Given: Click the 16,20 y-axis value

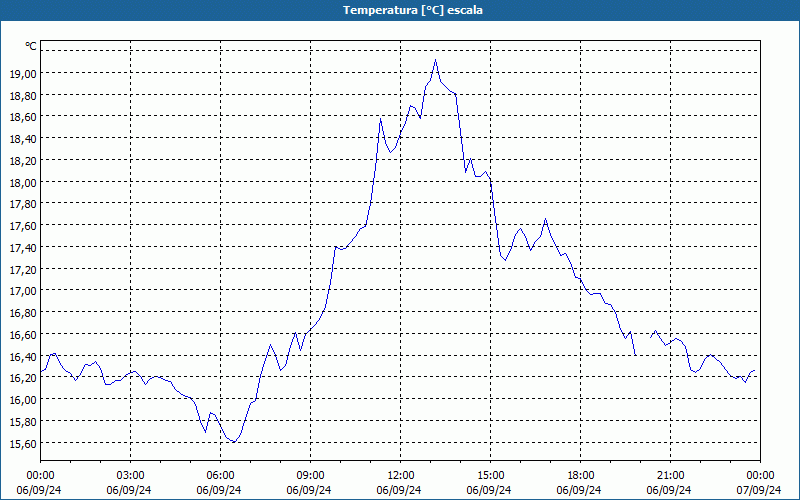Looking at the screenshot, I should (x=23, y=378).
